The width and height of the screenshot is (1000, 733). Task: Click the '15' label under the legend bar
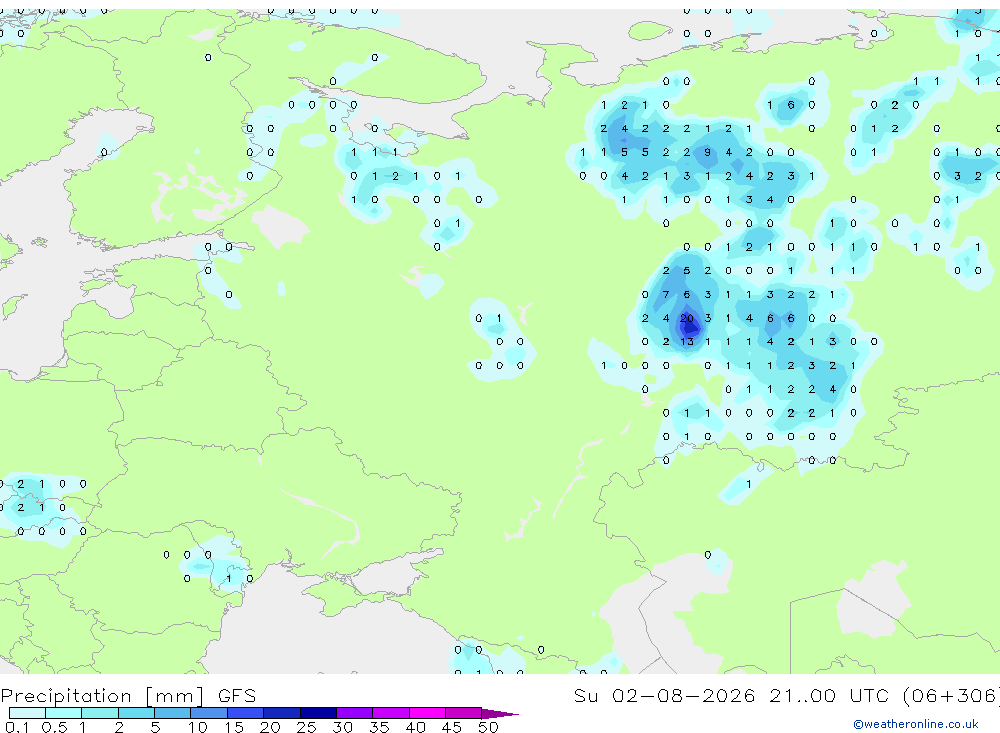(234, 727)
